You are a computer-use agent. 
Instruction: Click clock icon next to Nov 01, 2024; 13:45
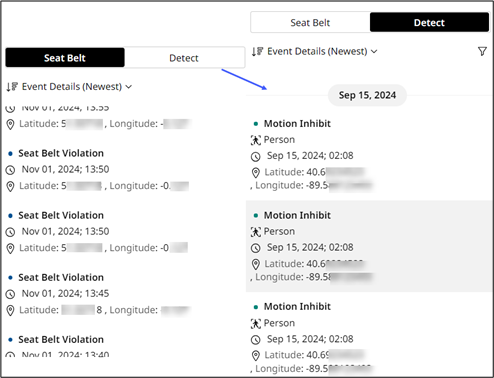10,294
